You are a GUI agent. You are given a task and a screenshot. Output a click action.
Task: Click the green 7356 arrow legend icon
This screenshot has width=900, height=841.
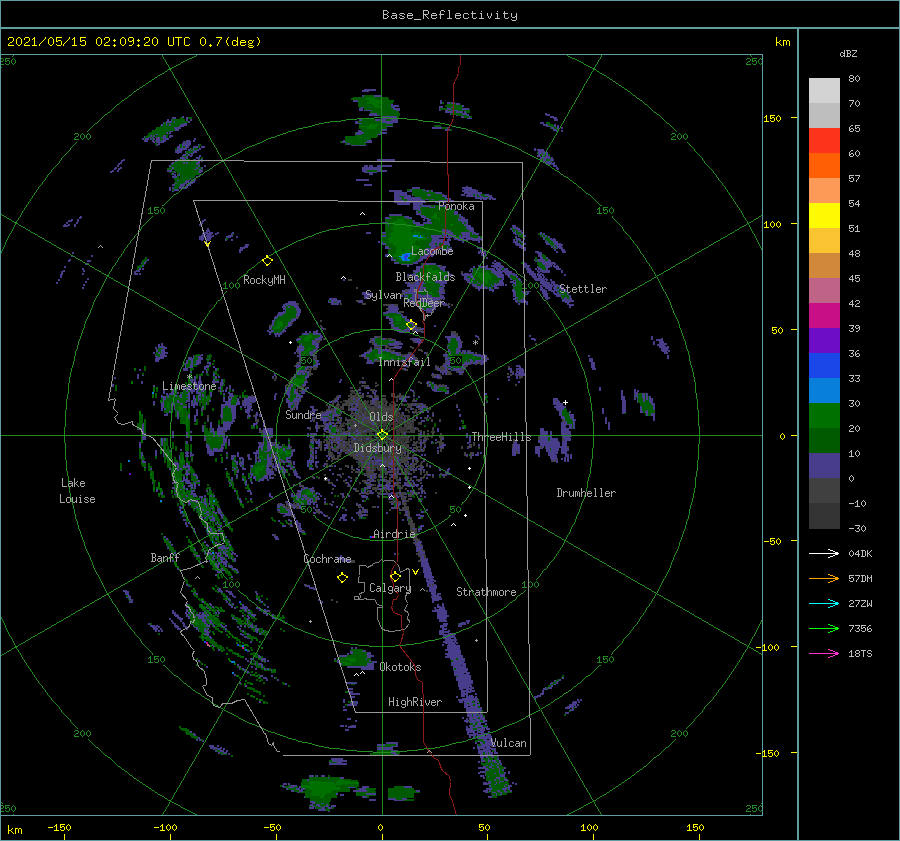(x=824, y=629)
